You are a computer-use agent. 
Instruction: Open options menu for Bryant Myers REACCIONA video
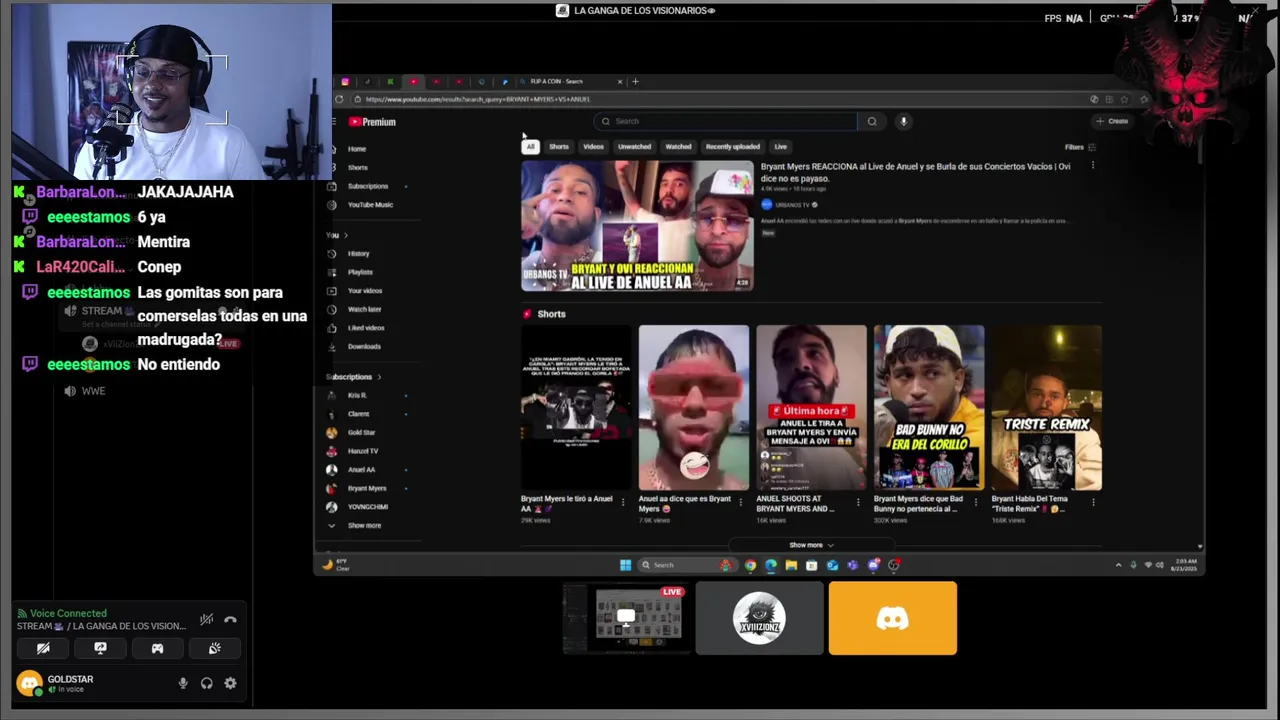click(x=1092, y=166)
